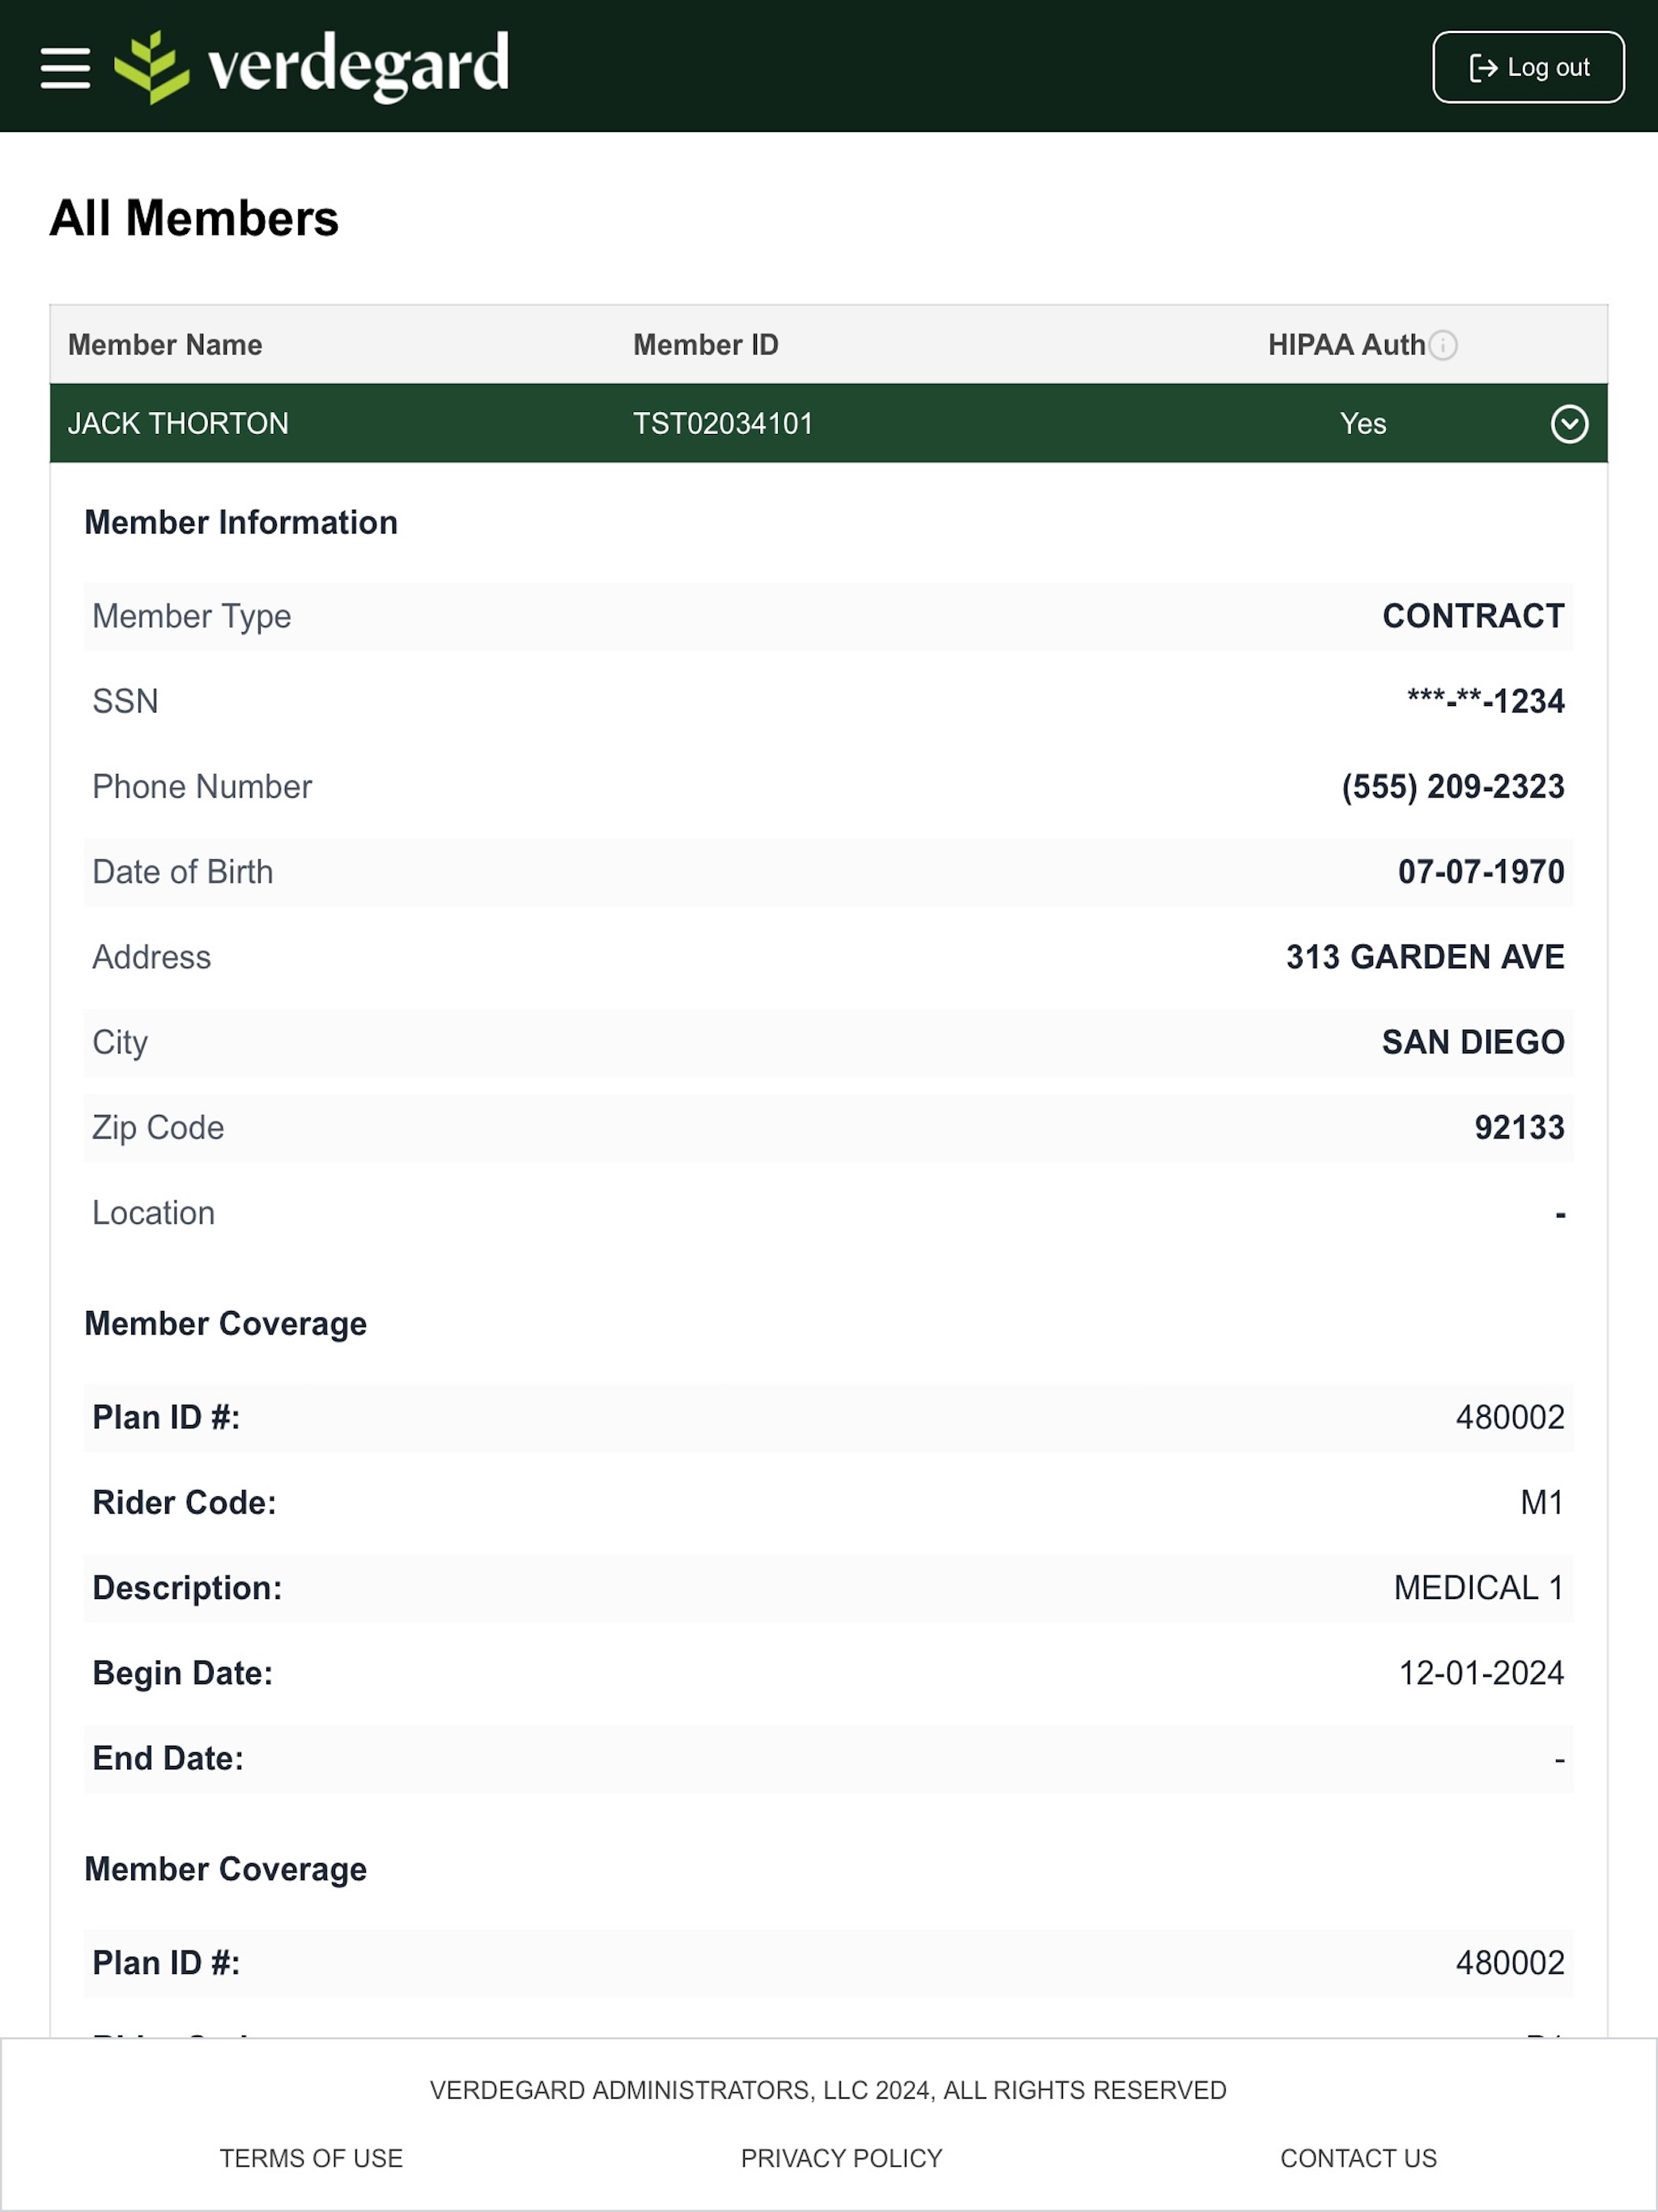Collapse Jack Thorton's row with chevron icon
1658x2212 pixels.
pos(1569,424)
